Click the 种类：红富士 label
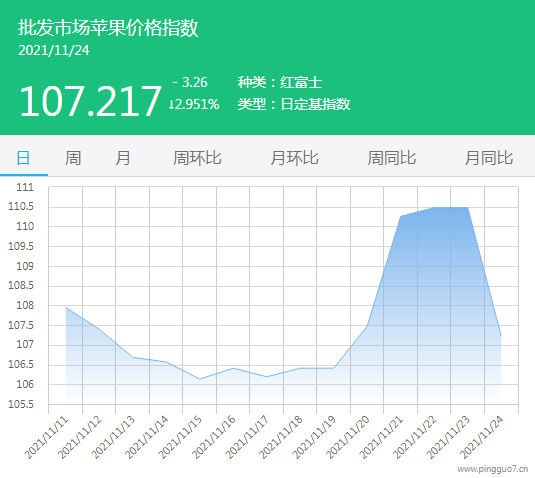The image size is (535, 478). coord(280,83)
